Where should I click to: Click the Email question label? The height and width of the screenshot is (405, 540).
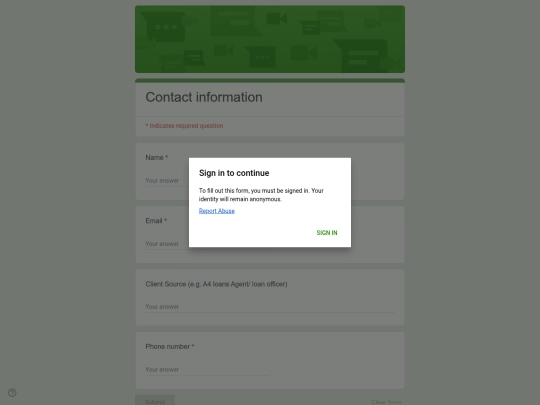(x=156, y=221)
